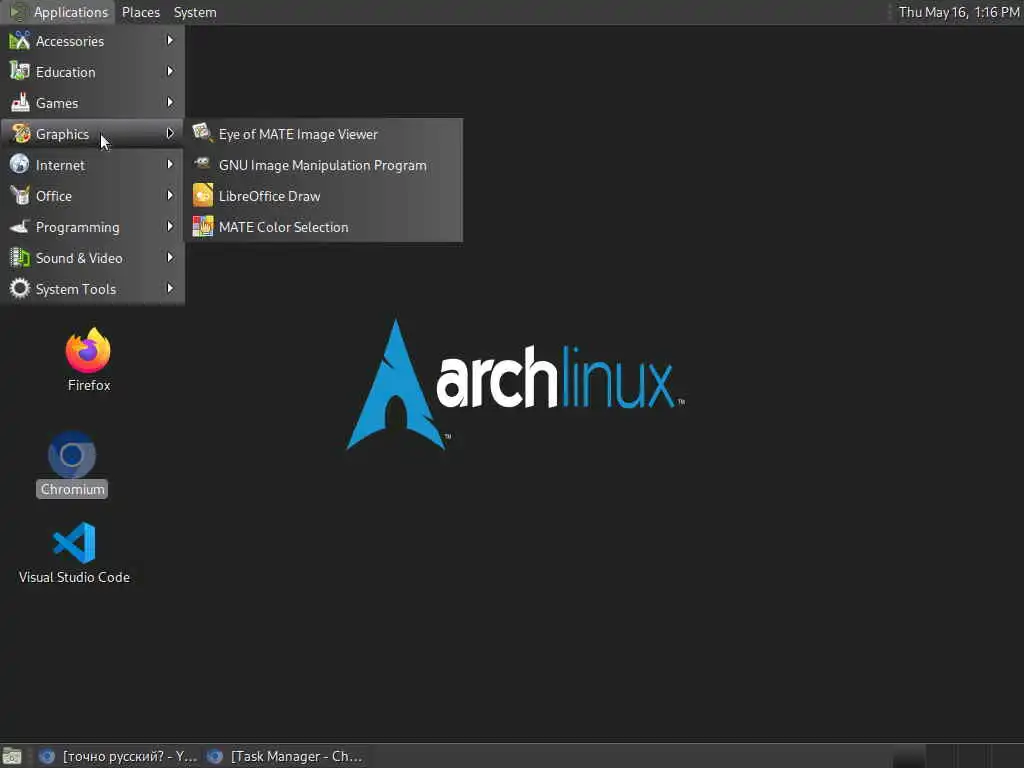Open MATE Color Selection

point(324,227)
